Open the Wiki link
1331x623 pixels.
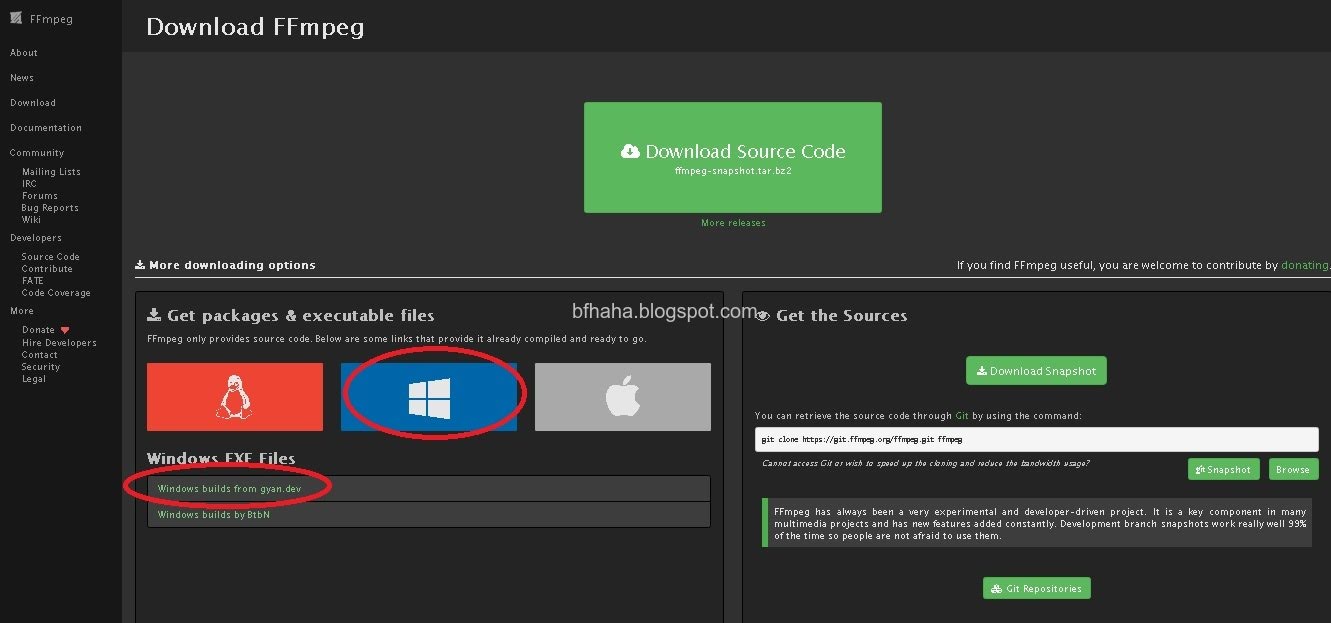point(31,220)
